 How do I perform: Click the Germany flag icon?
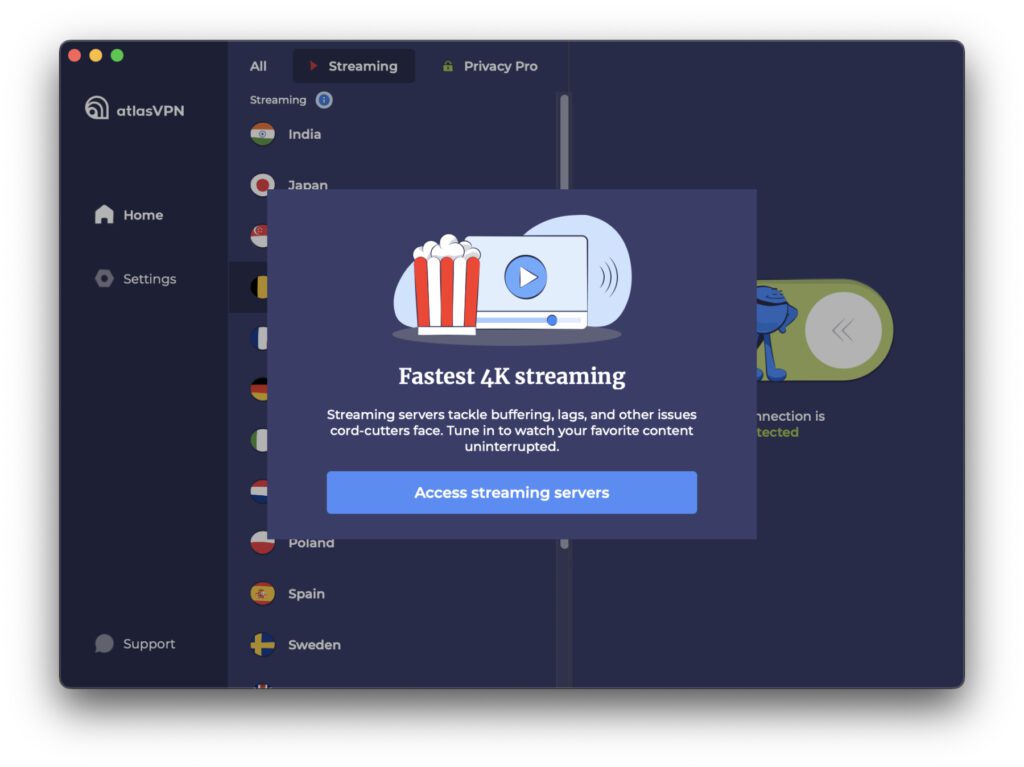click(x=262, y=389)
